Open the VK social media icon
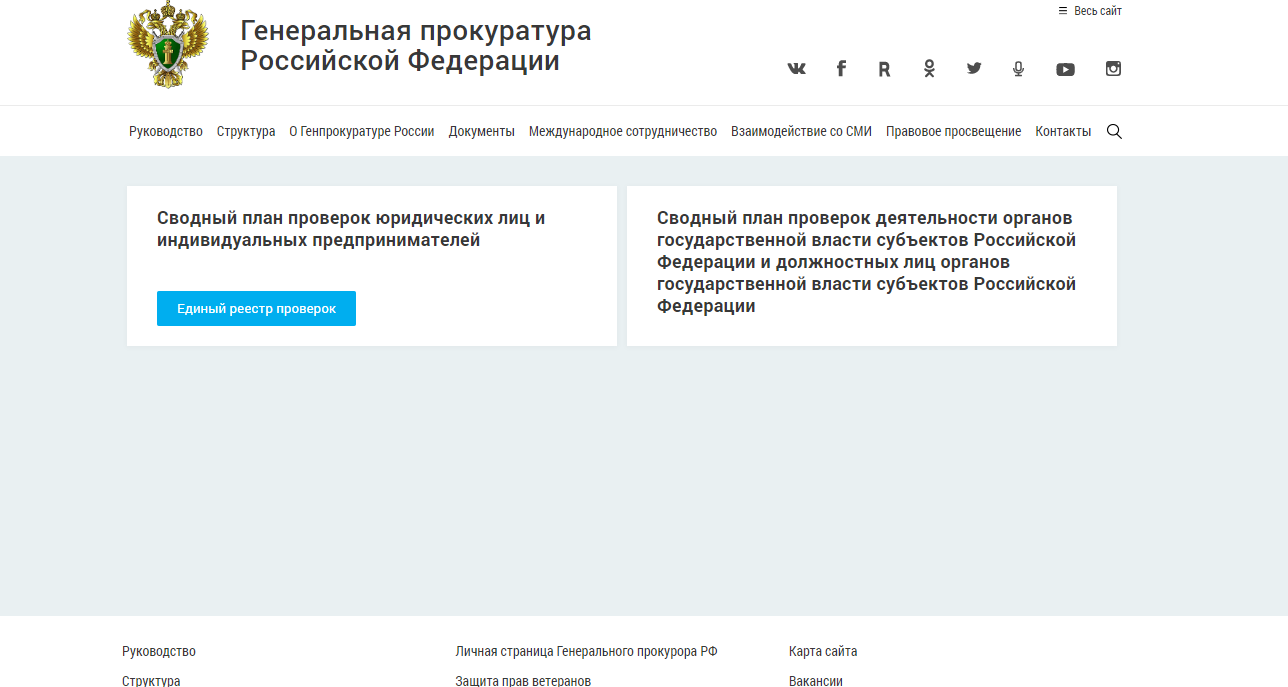Screen dimensions: 1288x687 796,69
